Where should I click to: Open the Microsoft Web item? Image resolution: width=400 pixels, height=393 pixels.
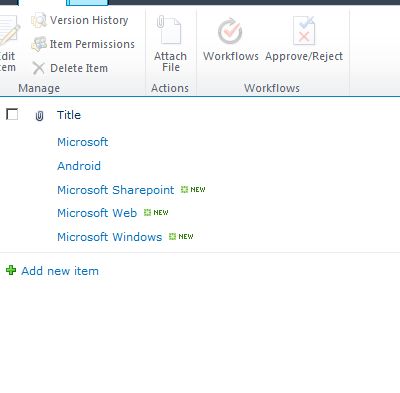(97, 213)
